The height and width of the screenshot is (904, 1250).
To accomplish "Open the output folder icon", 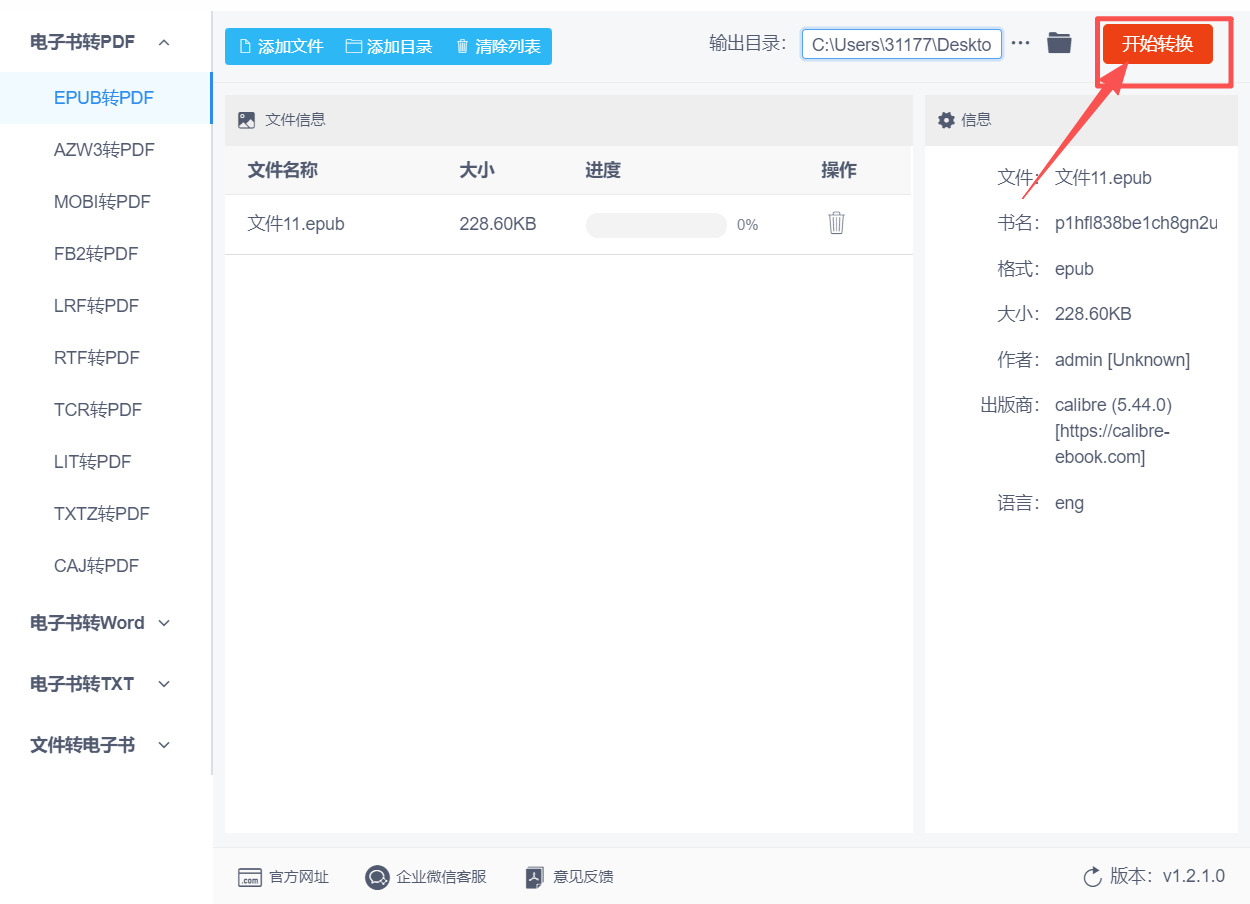I will [x=1059, y=43].
